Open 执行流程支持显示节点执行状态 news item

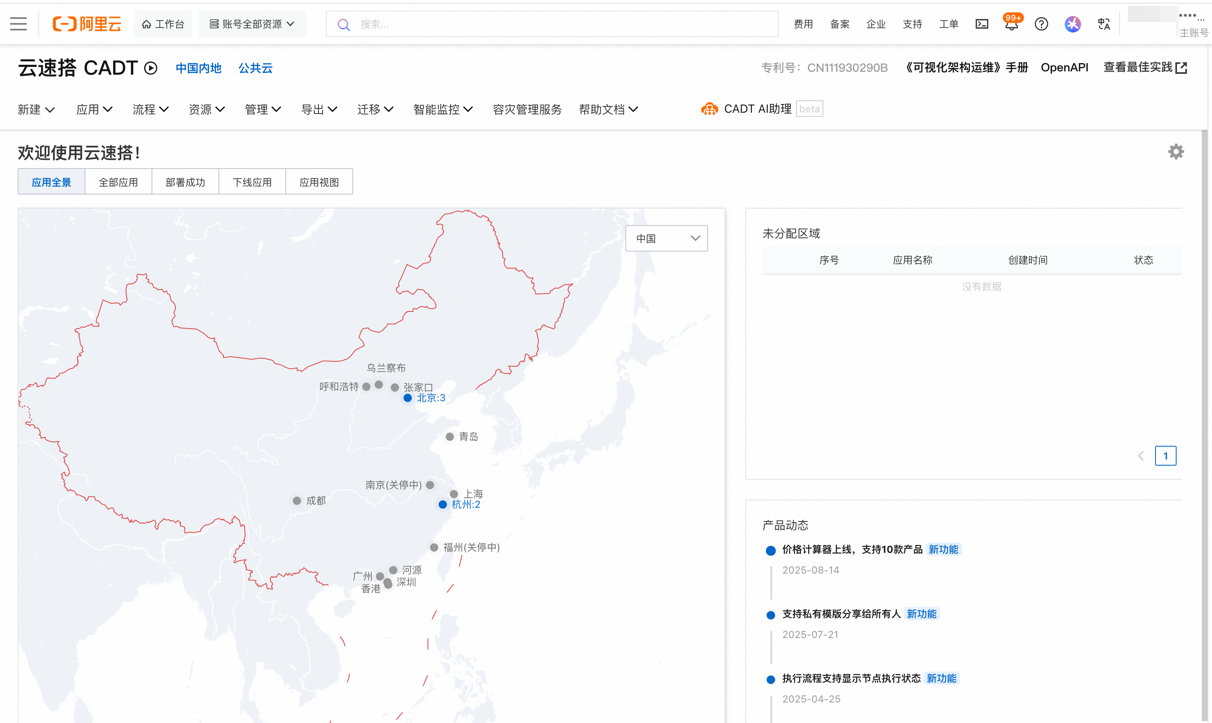point(851,679)
